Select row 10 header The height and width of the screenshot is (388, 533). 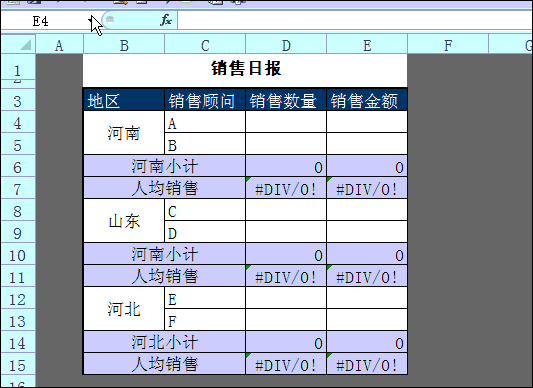tap(18, 254)
